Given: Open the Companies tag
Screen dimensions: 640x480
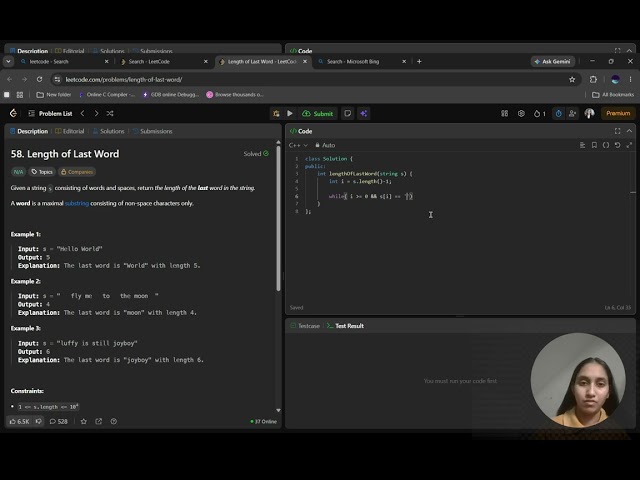Looking at the screenshot, I should [77, 172].
